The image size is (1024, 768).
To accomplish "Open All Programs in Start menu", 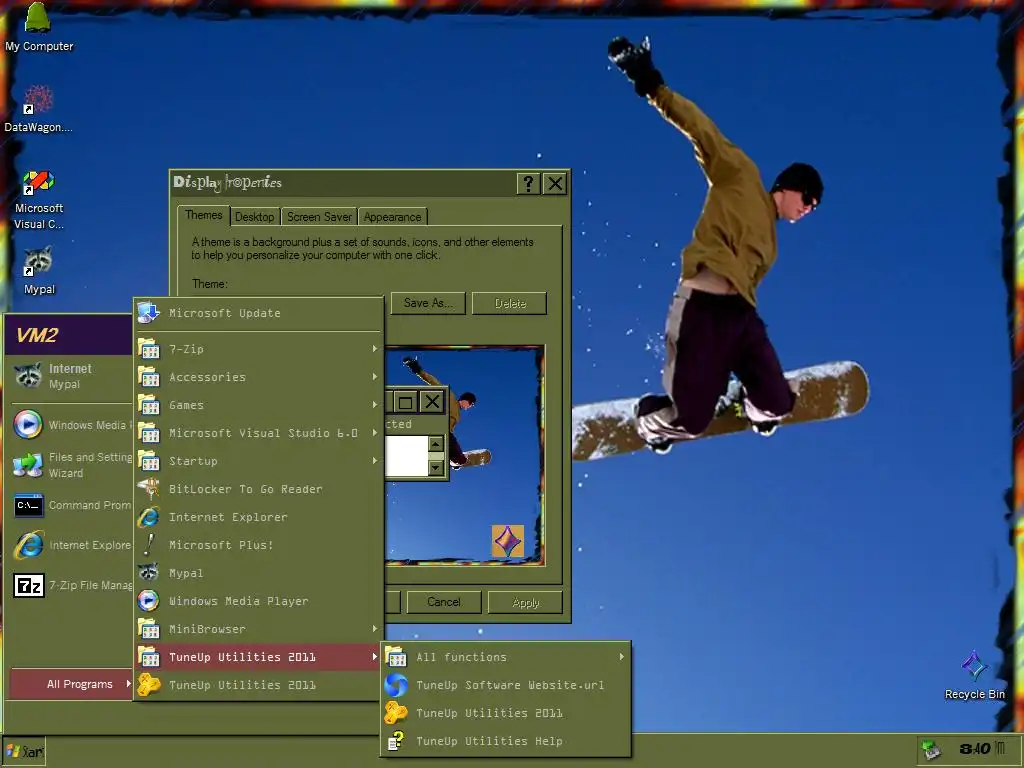I will [72, 684].
